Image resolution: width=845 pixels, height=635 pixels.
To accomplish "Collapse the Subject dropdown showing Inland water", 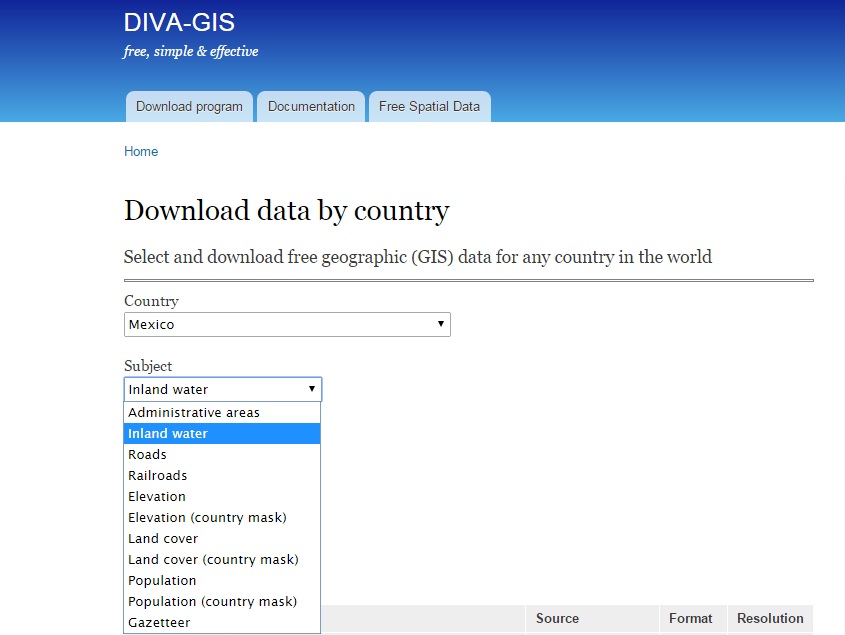I will (223, 390).
